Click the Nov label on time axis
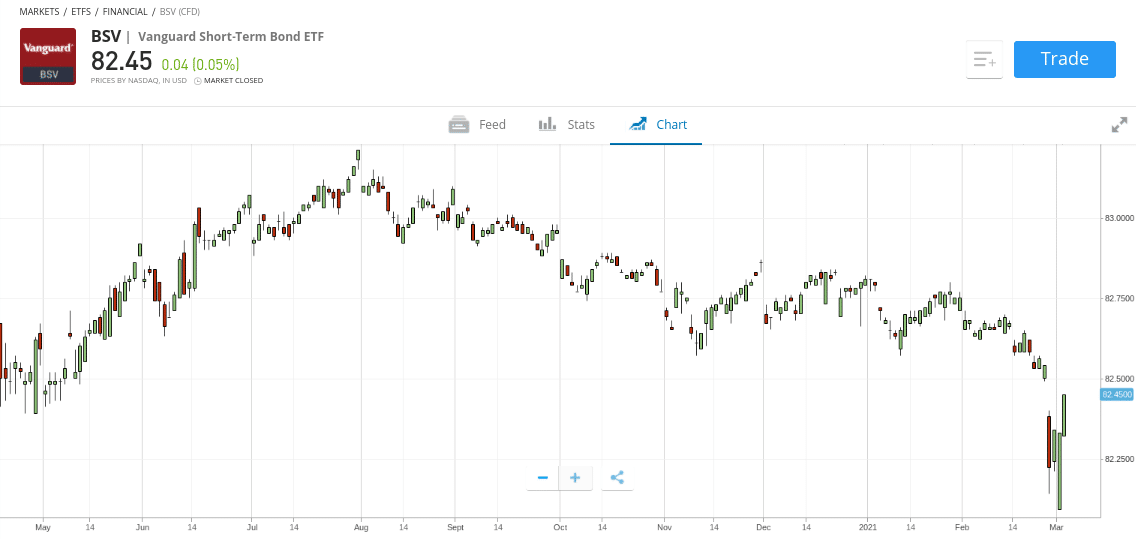The image size is (1136, 539). click(x=664, y=528)
